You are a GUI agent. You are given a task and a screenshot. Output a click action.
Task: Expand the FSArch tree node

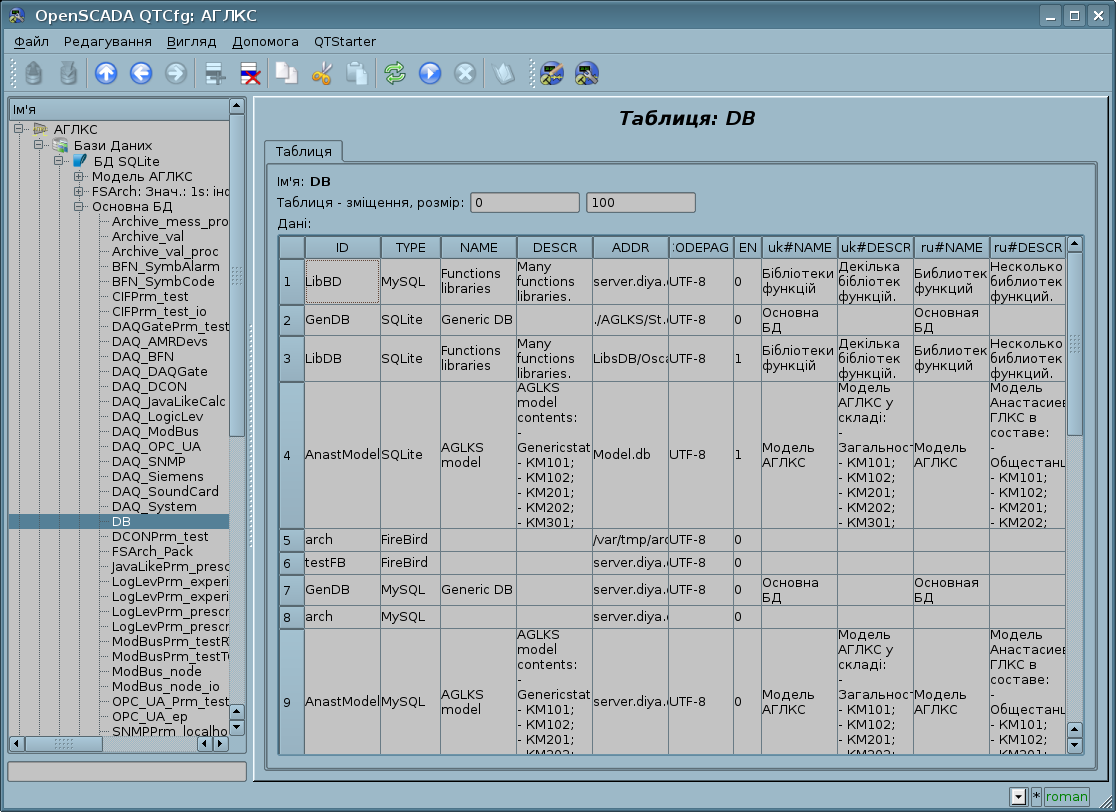(x=78, y=192)
